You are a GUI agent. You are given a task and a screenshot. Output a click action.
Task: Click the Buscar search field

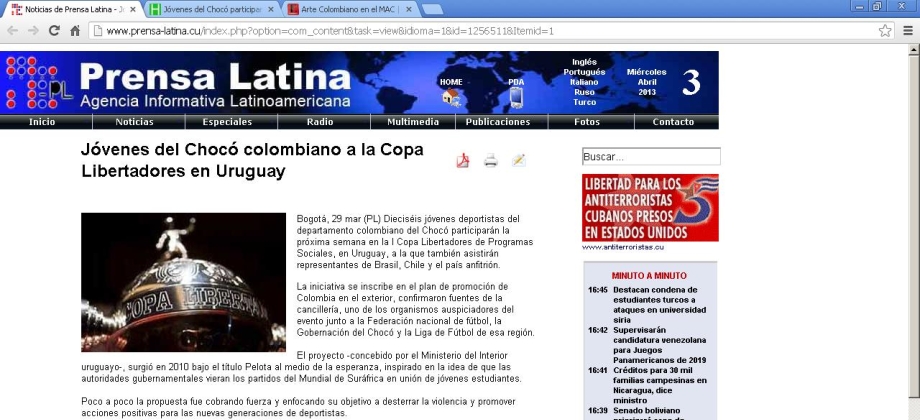[x=651, y=157]
